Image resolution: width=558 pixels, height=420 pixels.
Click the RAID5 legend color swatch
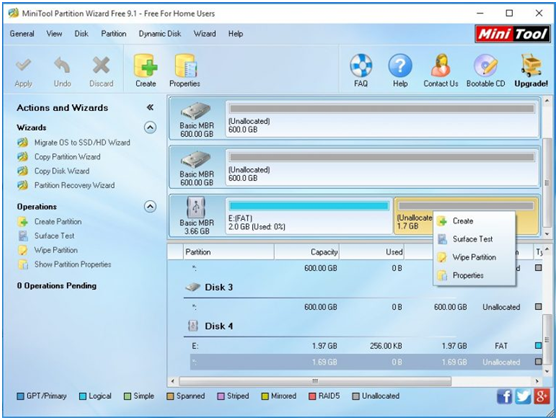pos(312,396)
